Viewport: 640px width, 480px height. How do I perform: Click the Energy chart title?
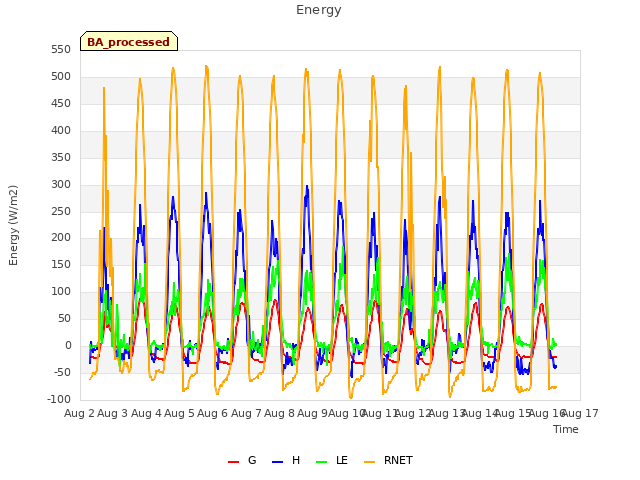click(x=319, y=10)
